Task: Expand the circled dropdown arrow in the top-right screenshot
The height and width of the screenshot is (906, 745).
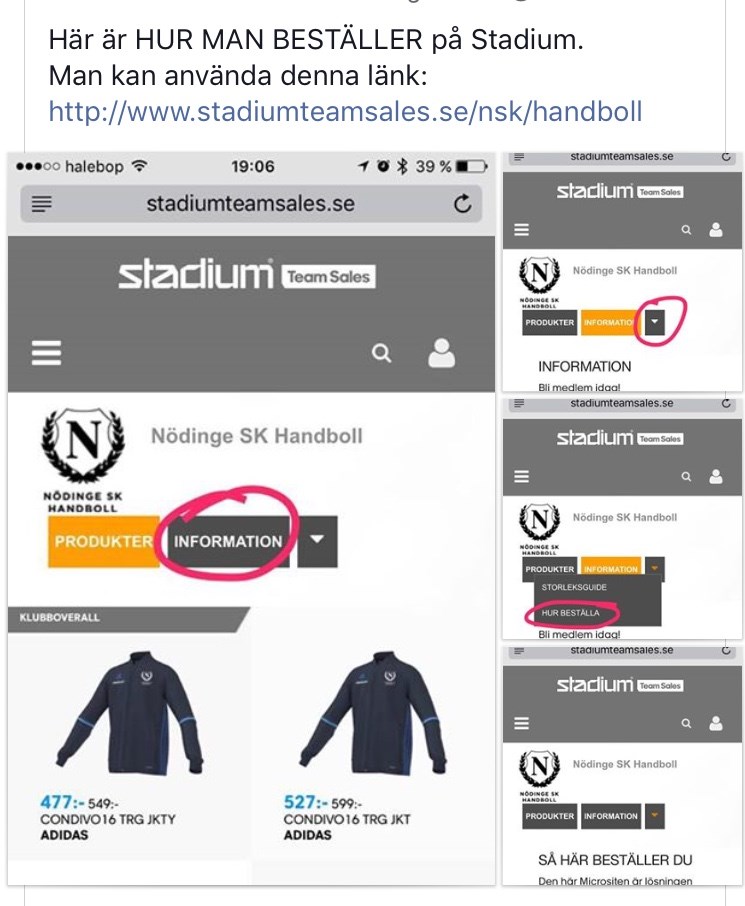Action: [655, 322]
